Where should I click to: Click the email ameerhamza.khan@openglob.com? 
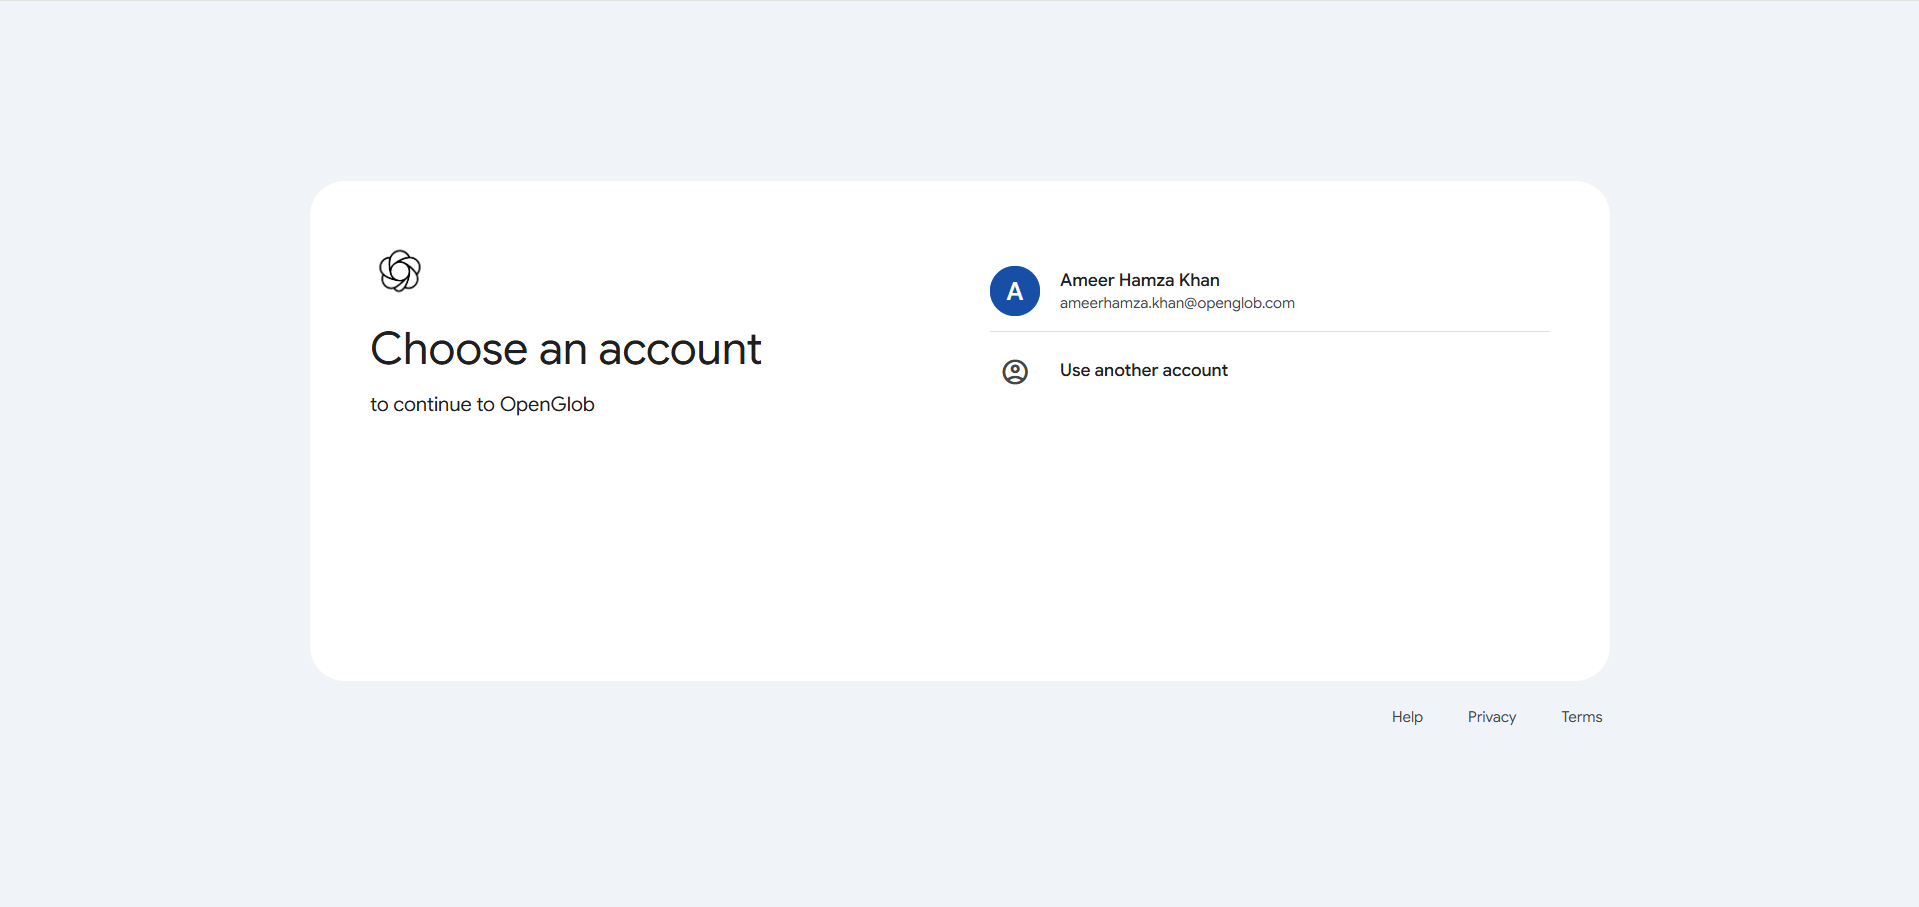[1176, 303]
